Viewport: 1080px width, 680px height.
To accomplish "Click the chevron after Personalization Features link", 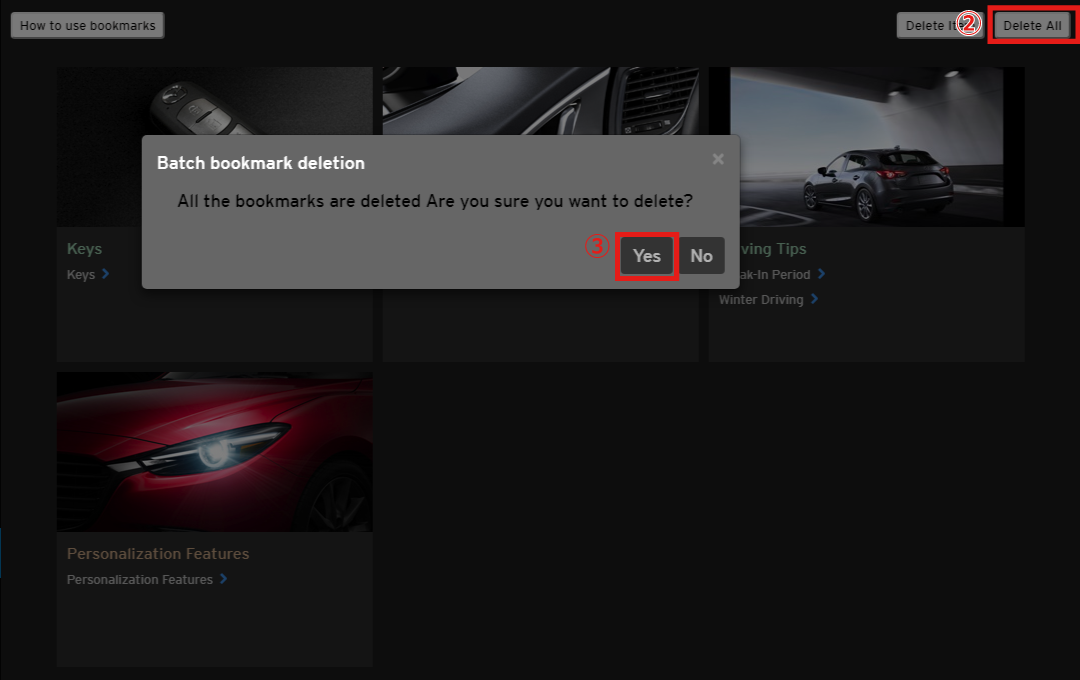I will point(223,579).
